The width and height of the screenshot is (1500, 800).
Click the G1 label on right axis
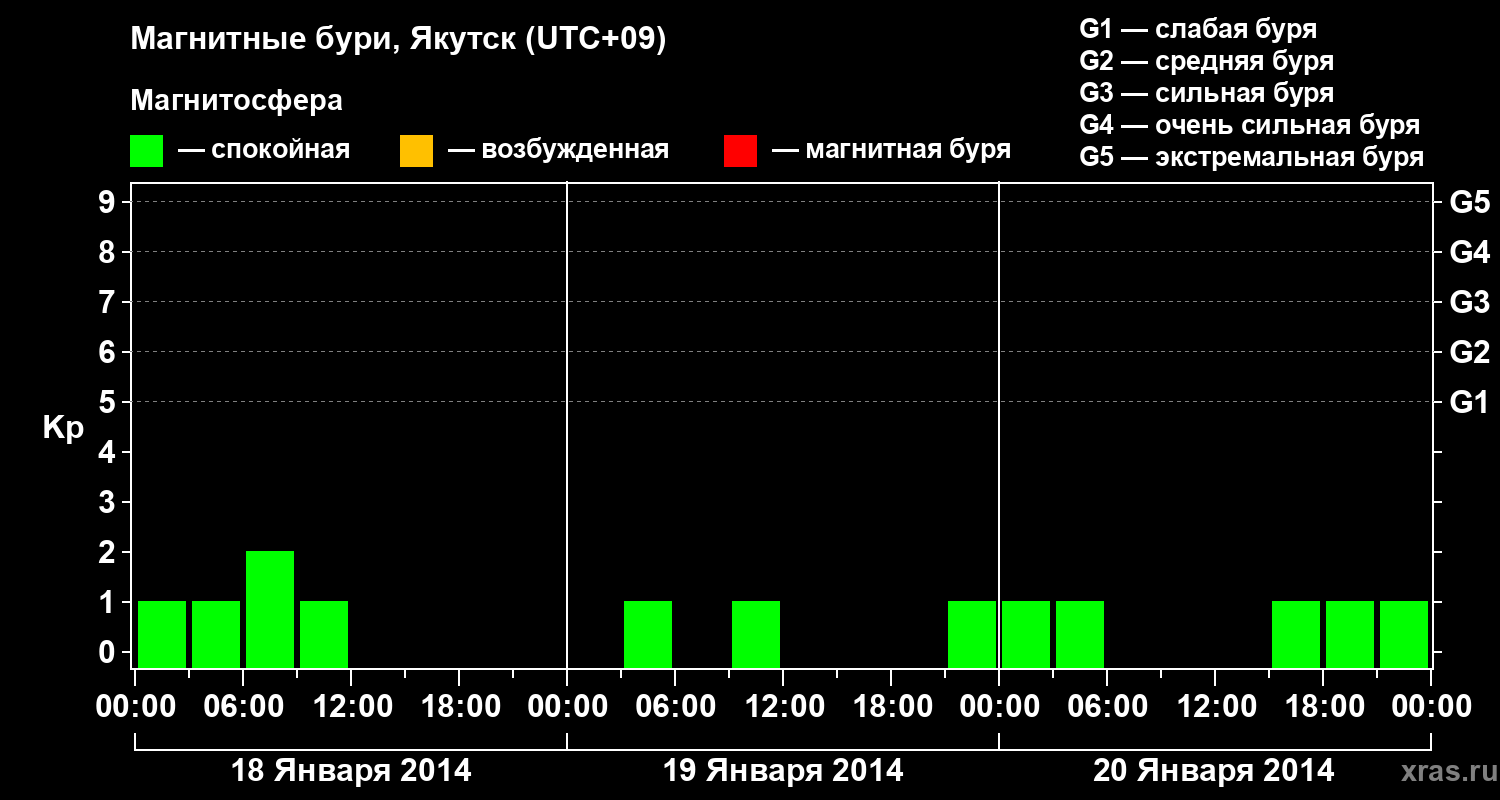(x=1469, y=402)
